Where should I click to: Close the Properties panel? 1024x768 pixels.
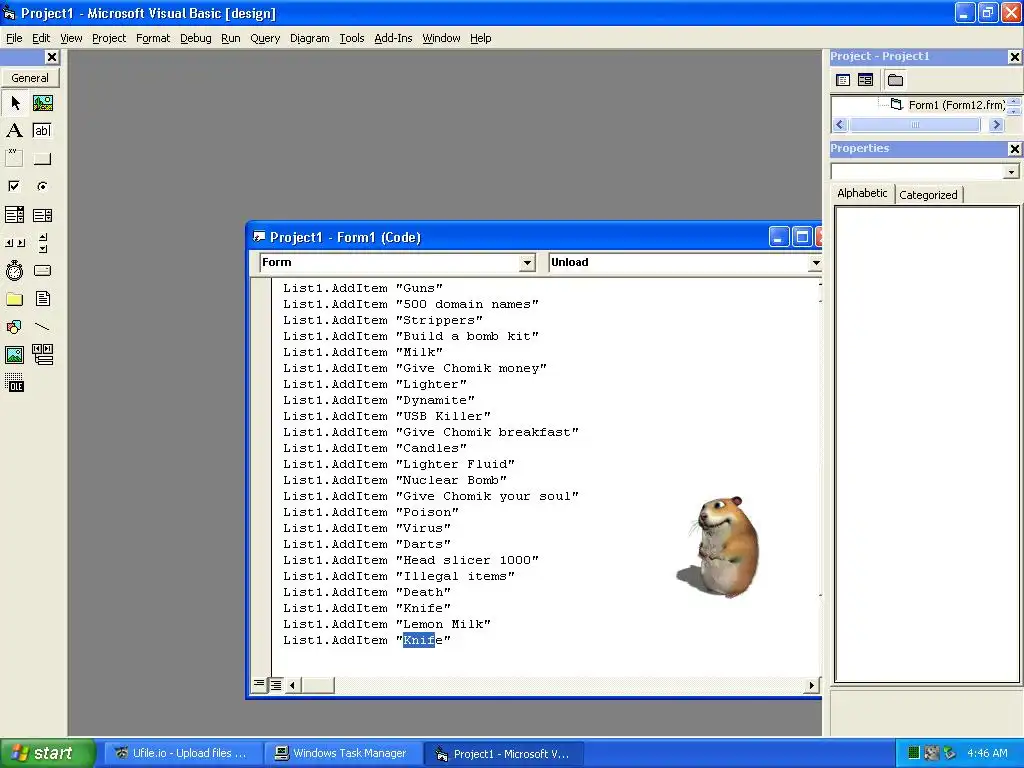click(1014, 149)
